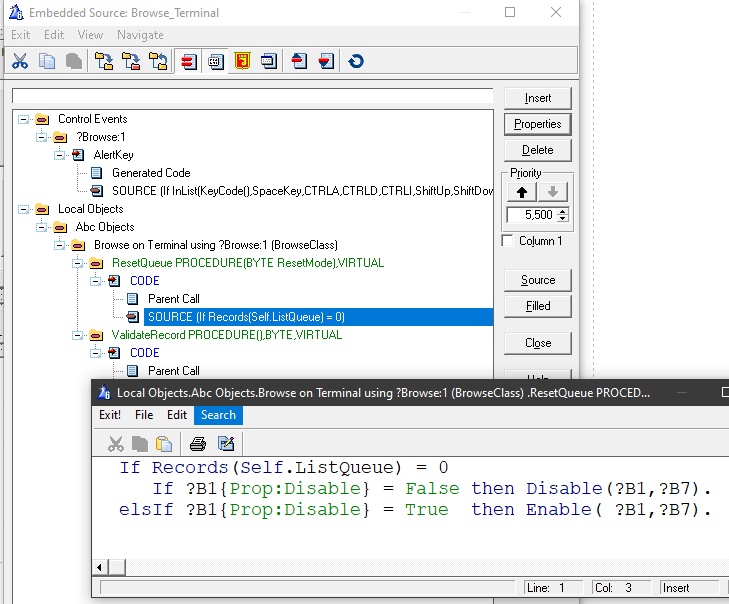729x604 pixels.
Task: Click the printer icon in editor toolbar
Action: (198, 443)
